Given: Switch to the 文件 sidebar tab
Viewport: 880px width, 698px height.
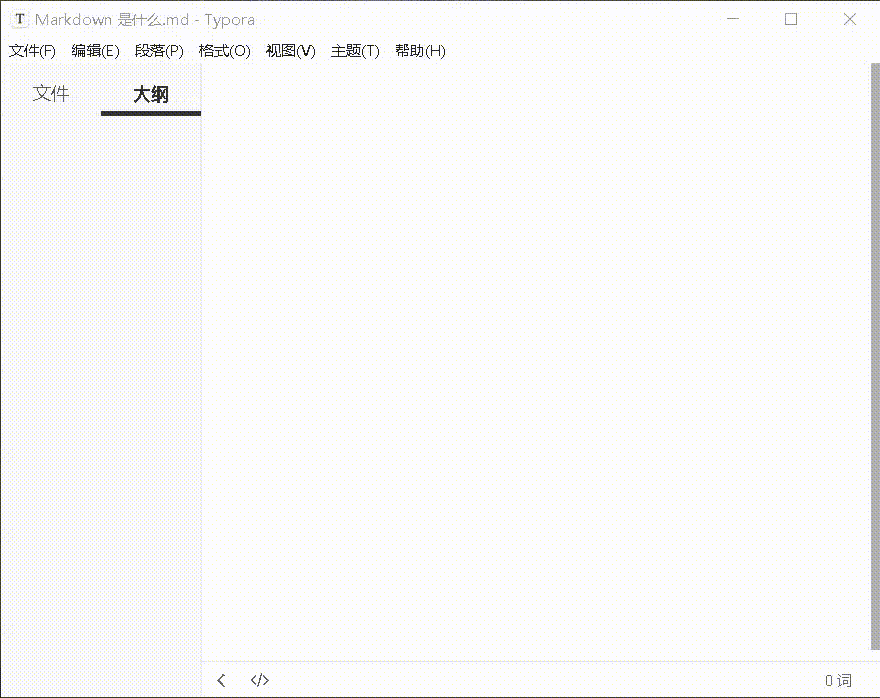Looking at the screenshot, I should coord(50,93).
